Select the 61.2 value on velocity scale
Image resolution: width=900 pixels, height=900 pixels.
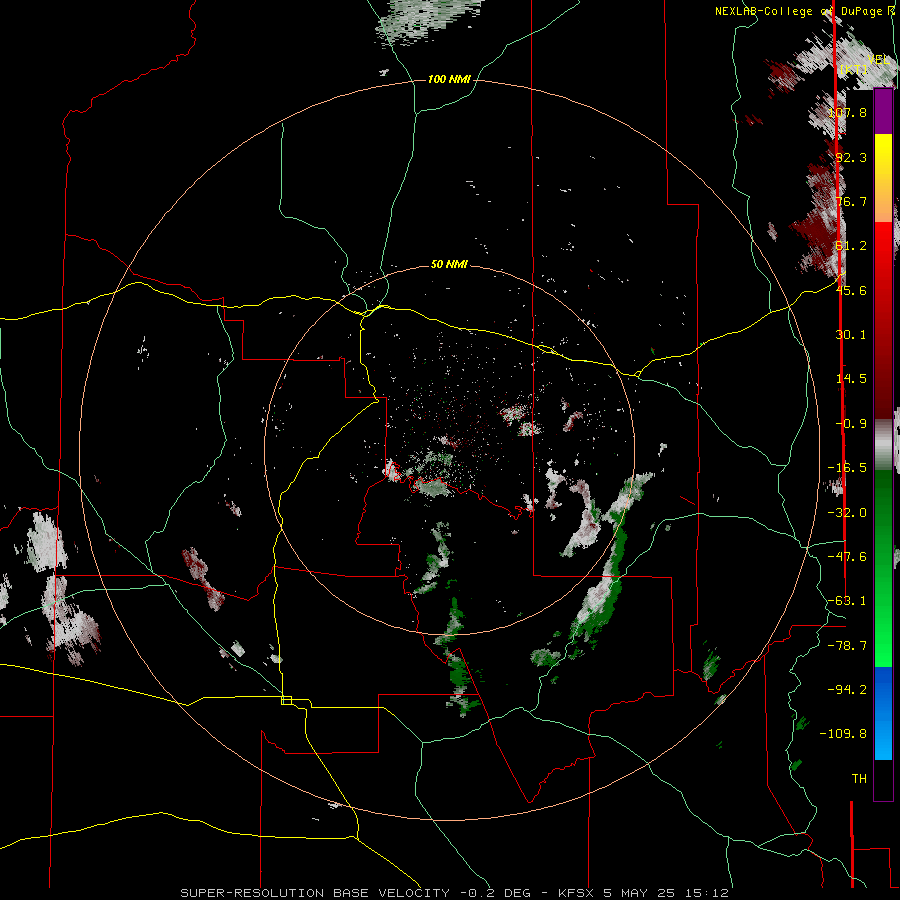pos(851,246)
